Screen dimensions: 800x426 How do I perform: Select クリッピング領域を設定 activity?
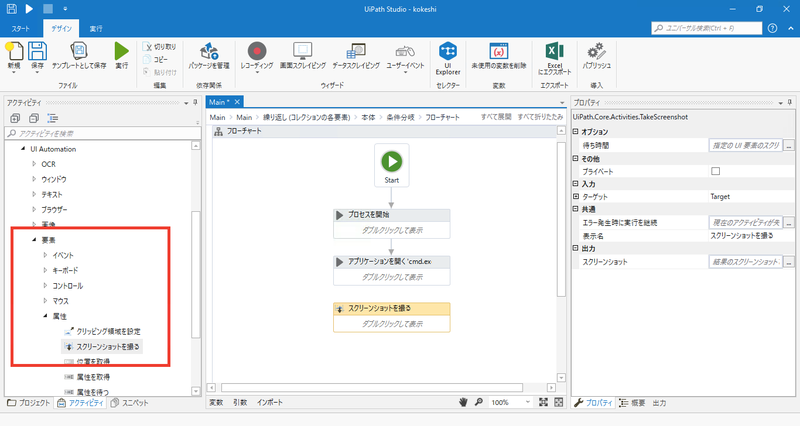pos(103,331)
